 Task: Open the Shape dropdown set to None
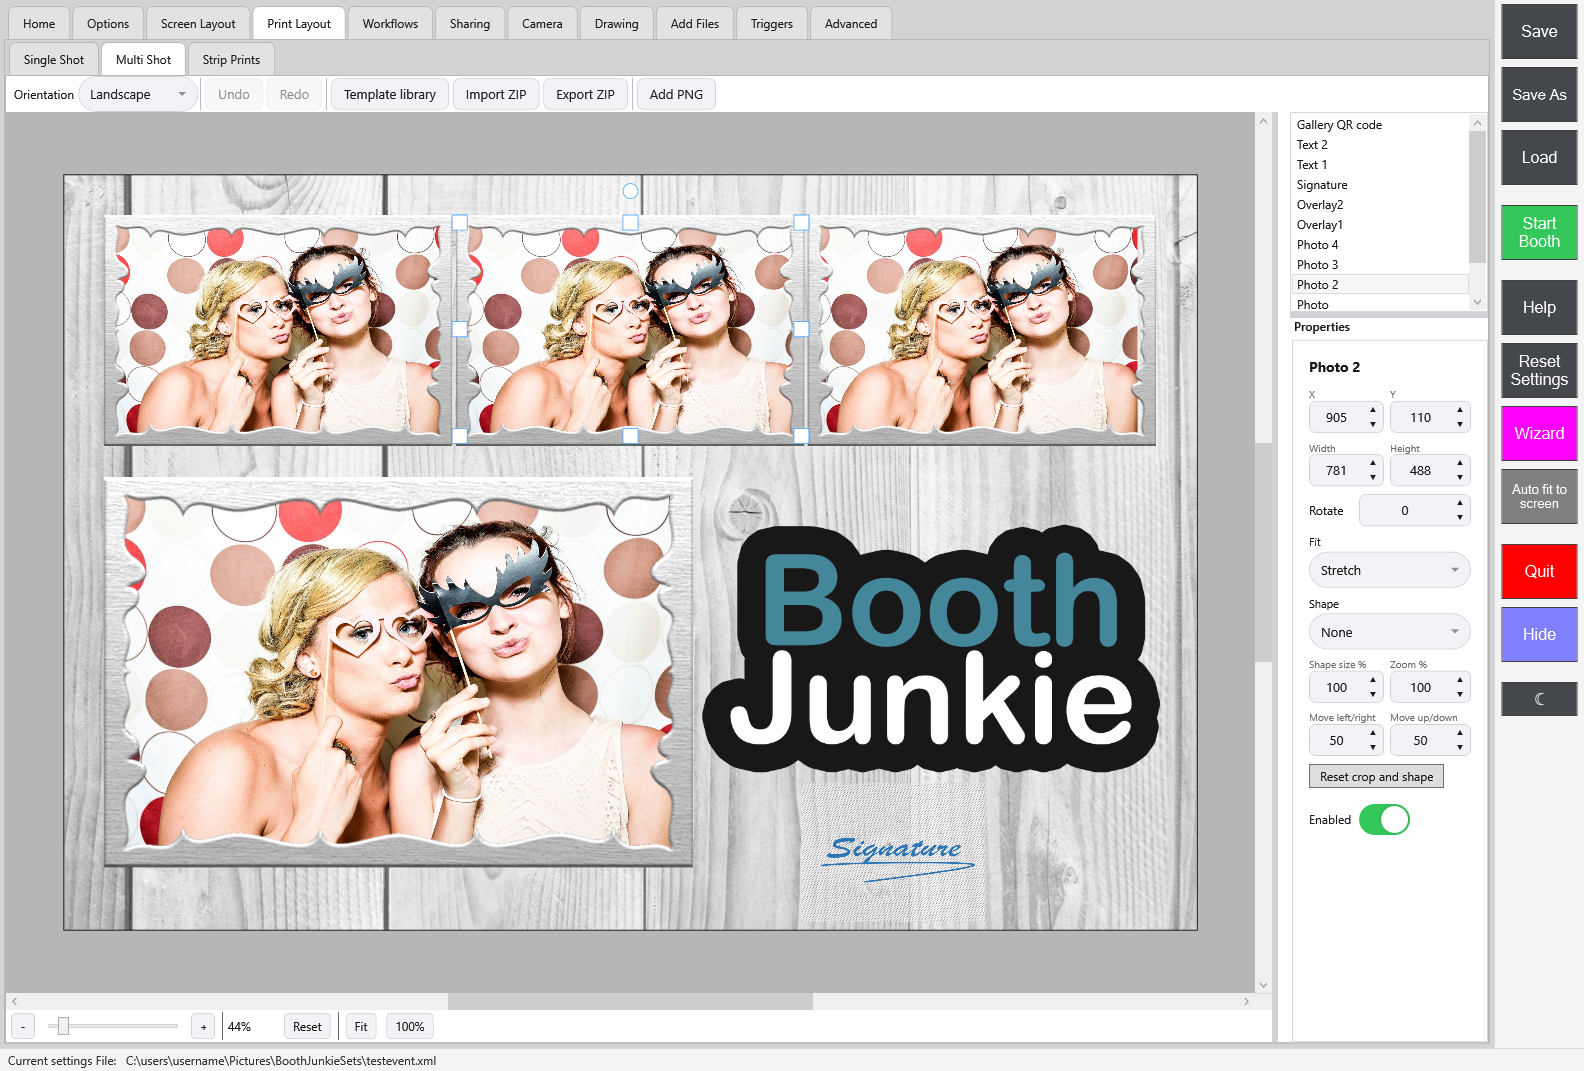(x=1389, y=632)
